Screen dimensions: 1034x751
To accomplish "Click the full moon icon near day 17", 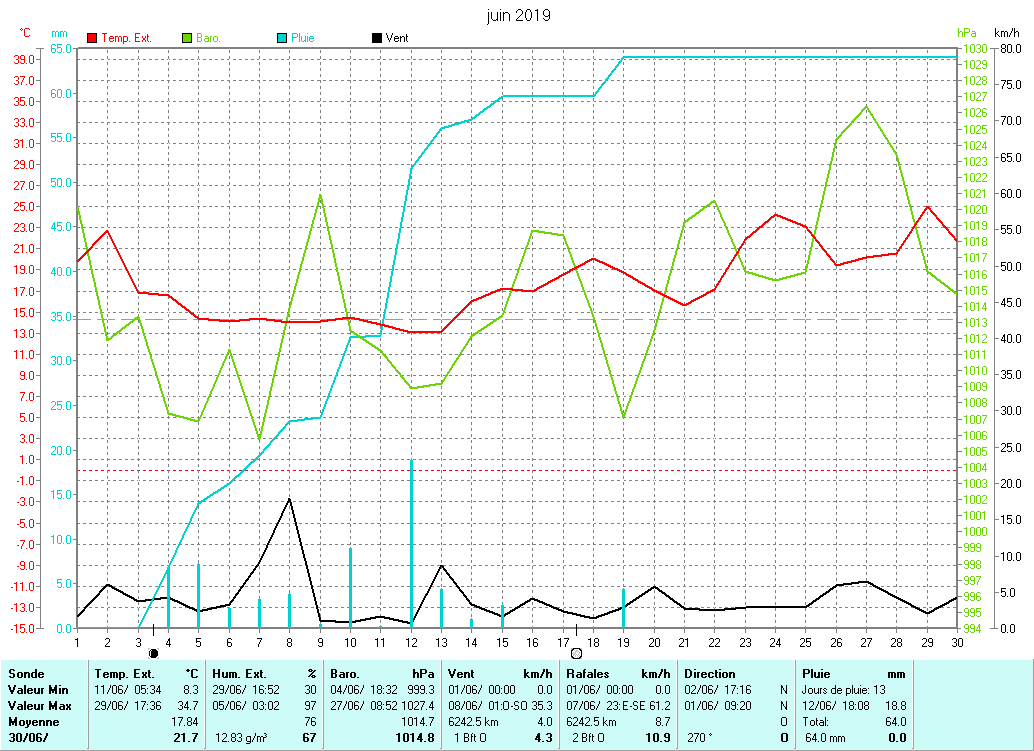I will click(576, 652).
